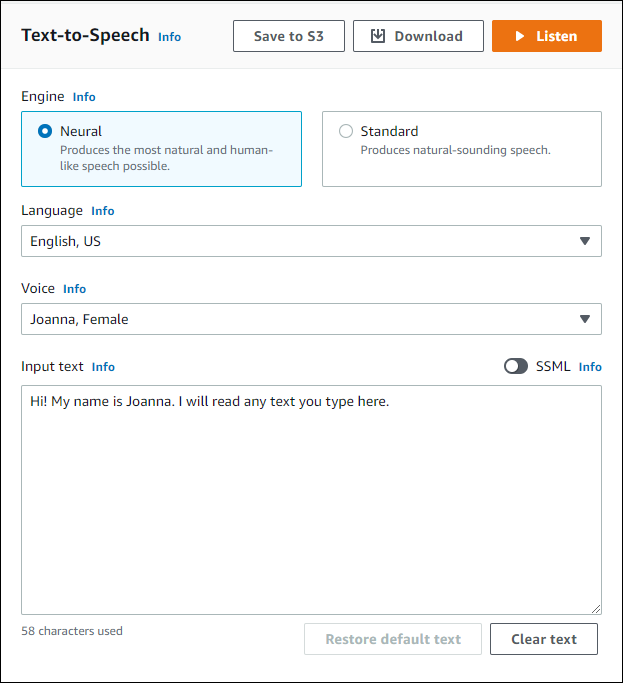Open Info link beside Engine label
Viewport: 623px width, 683px height.
pos(84,97)
